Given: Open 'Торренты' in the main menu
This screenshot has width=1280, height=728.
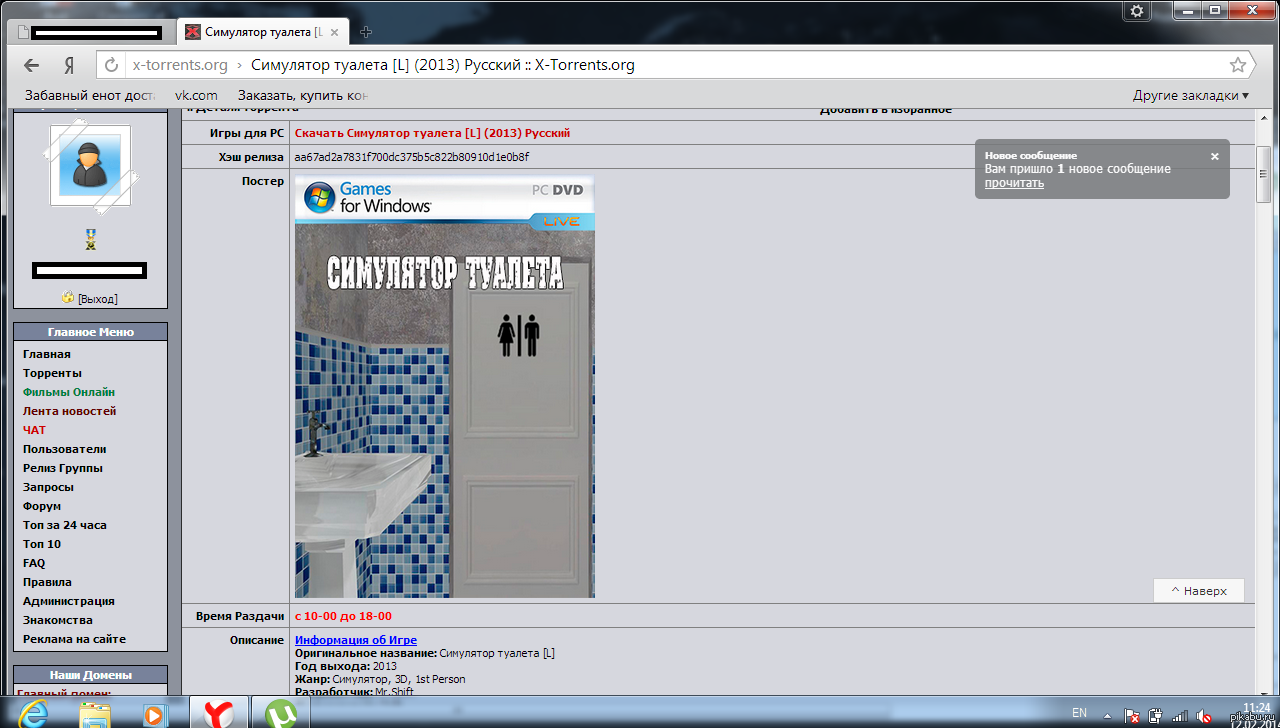Looking at the screenshot, I should 52,373.
